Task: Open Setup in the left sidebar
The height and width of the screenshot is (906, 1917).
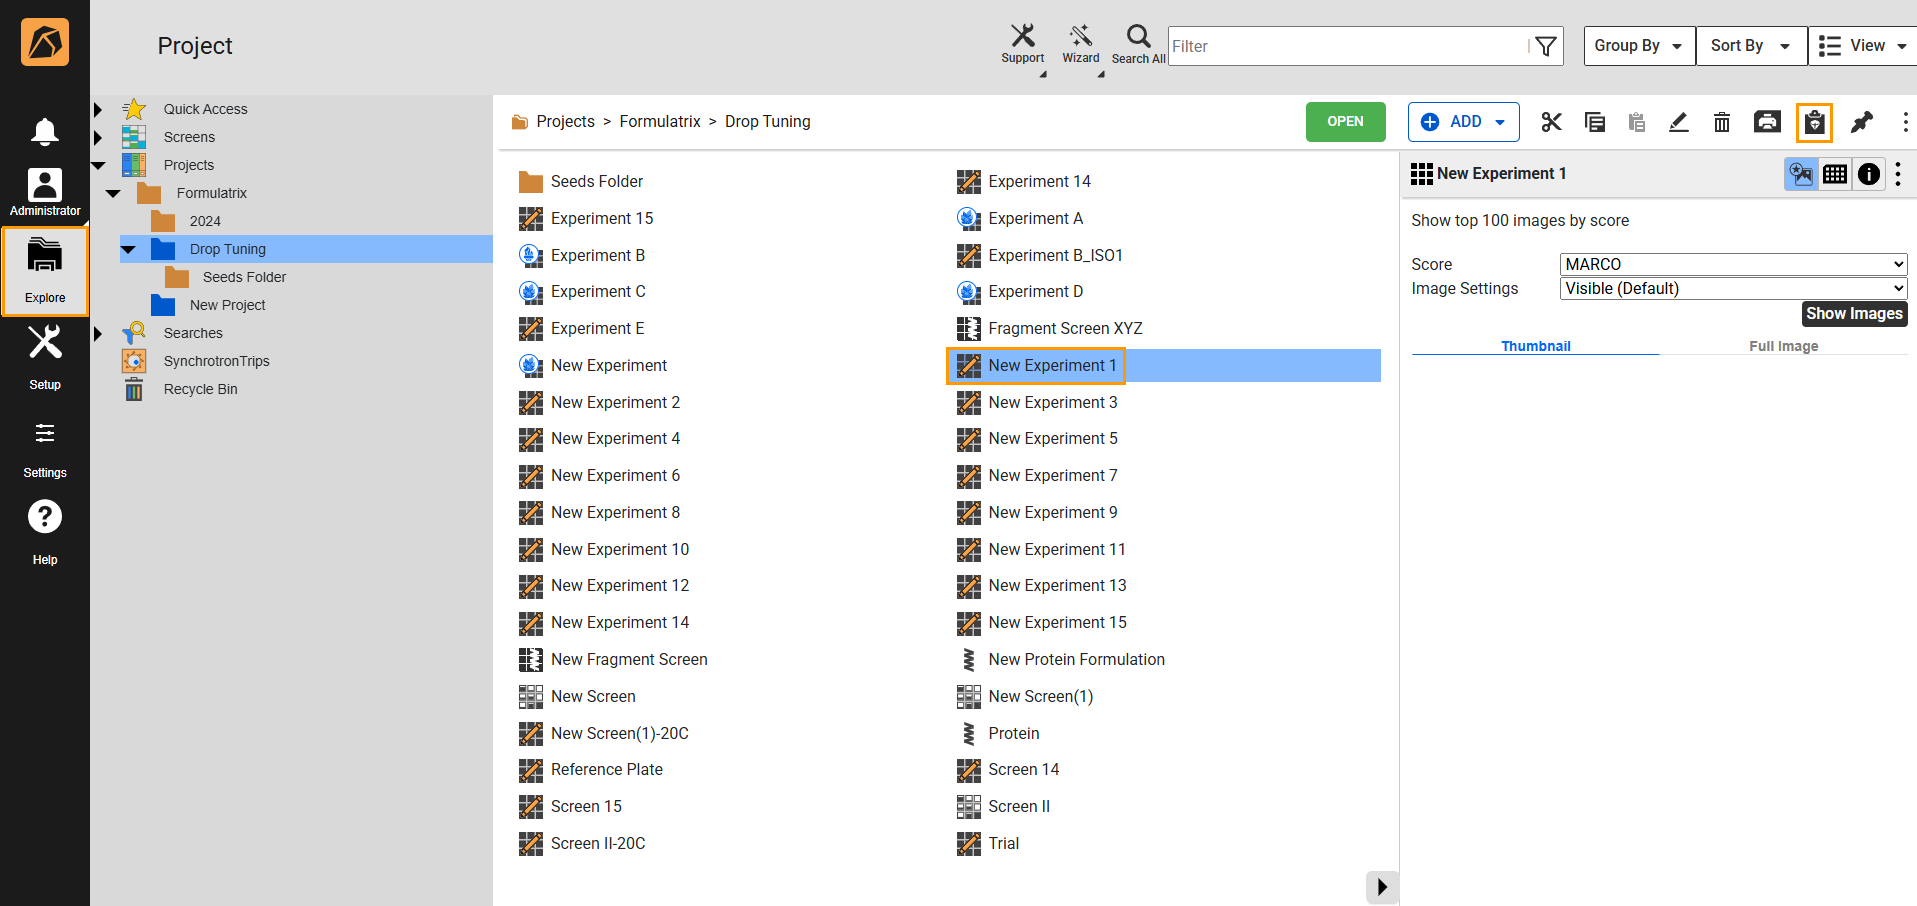Action: coord(45,357)
